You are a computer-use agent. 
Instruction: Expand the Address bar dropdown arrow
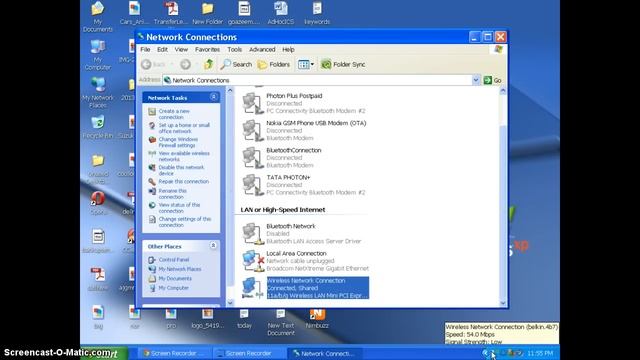pyautogui.click(x=476, y=80)
